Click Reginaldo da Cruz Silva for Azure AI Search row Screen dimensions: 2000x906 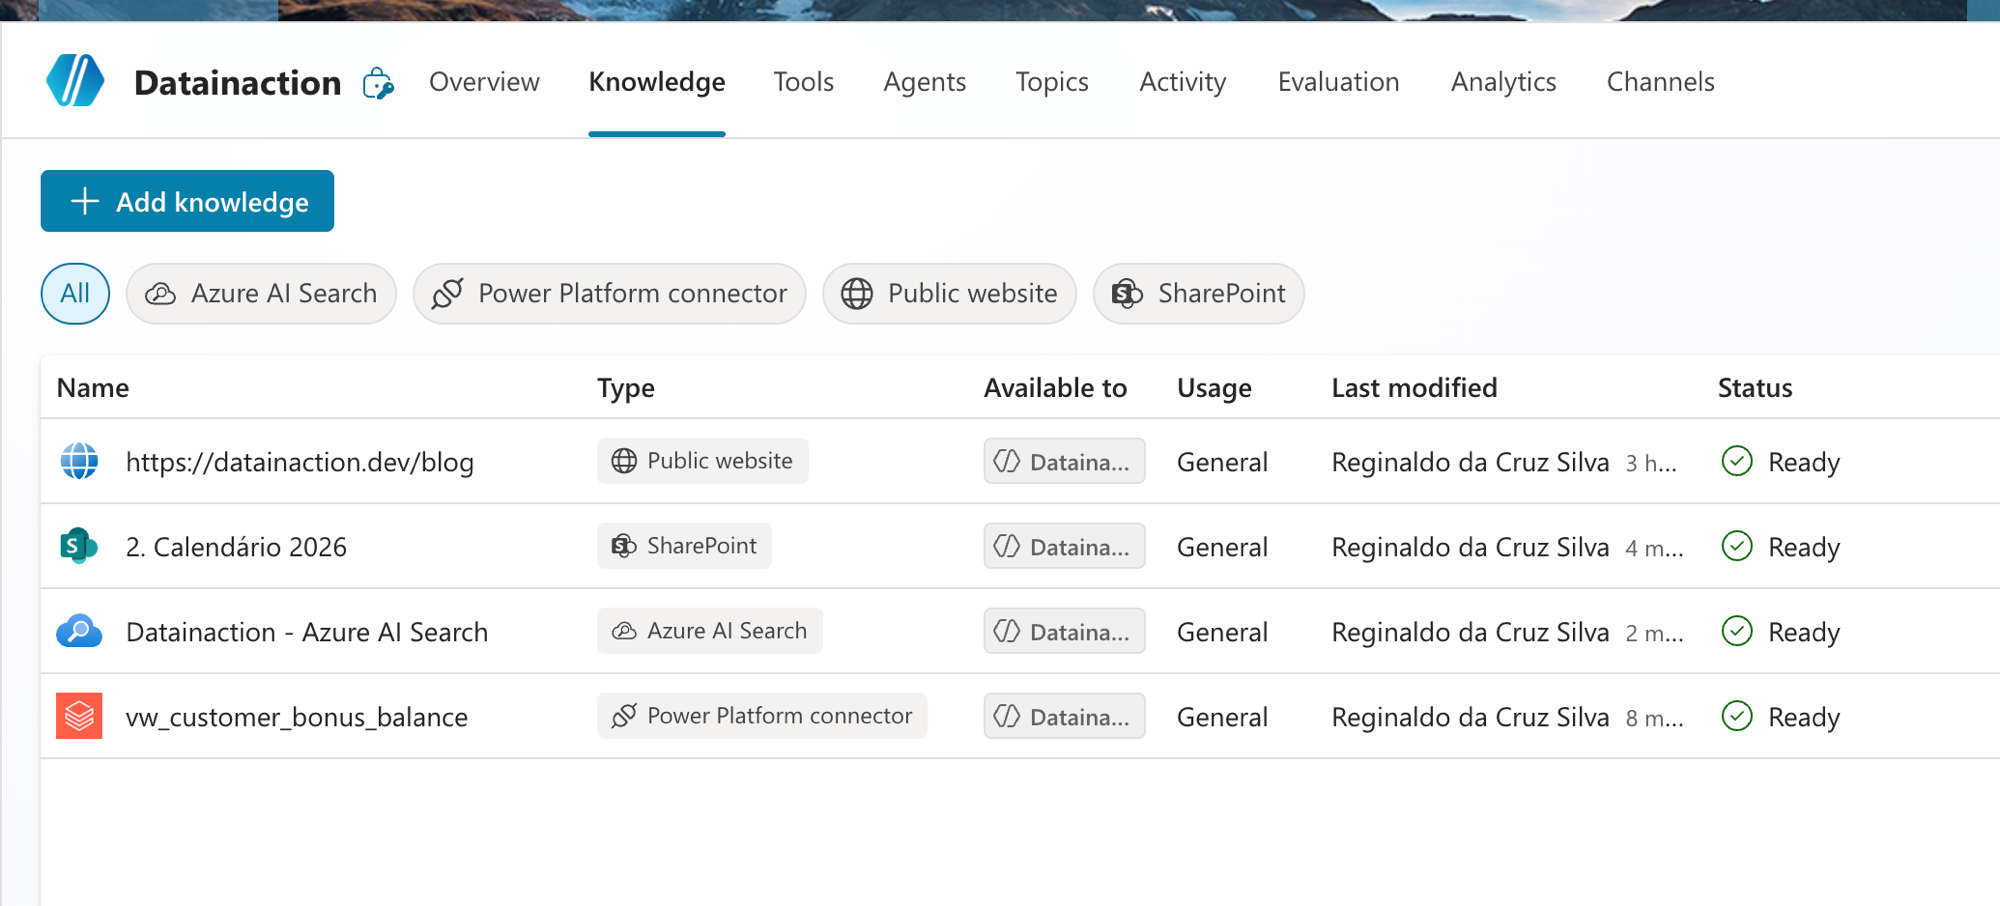[x=1470, y=632]
